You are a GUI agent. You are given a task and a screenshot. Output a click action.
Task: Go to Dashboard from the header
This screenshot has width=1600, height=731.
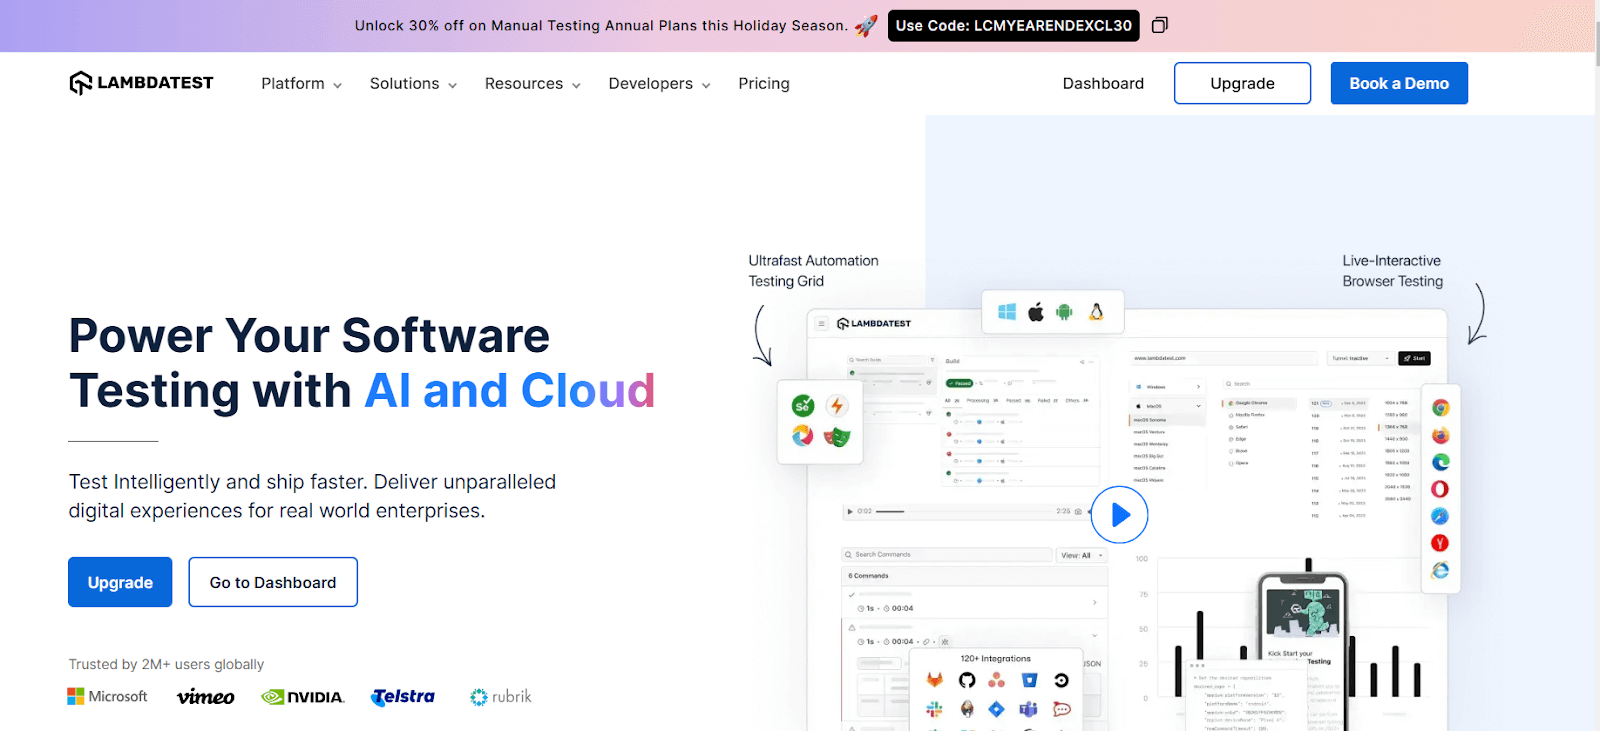[1103, 84]
